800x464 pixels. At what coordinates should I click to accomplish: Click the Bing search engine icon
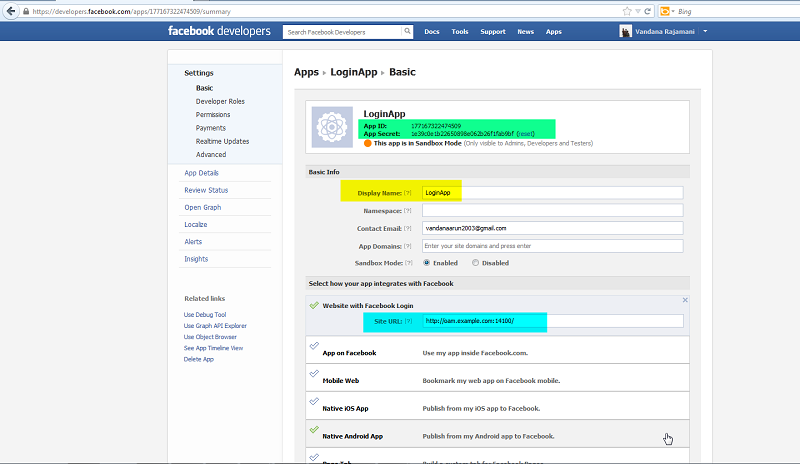click(665, 11)
